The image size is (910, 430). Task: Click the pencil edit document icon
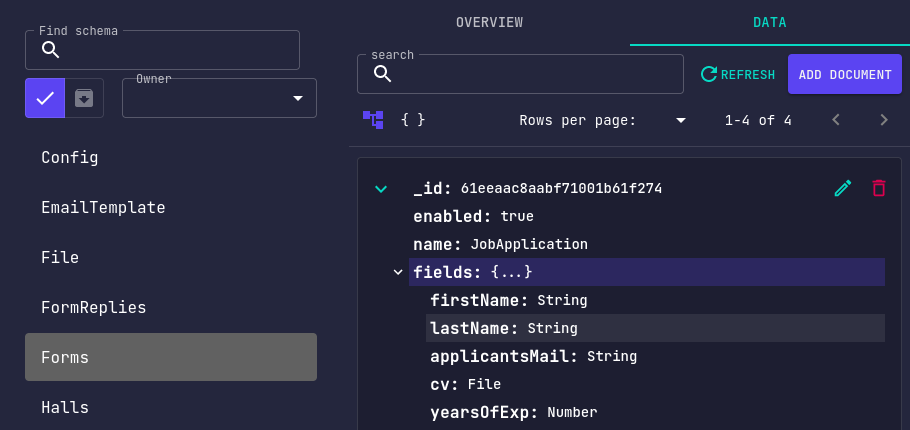(843, 189)
